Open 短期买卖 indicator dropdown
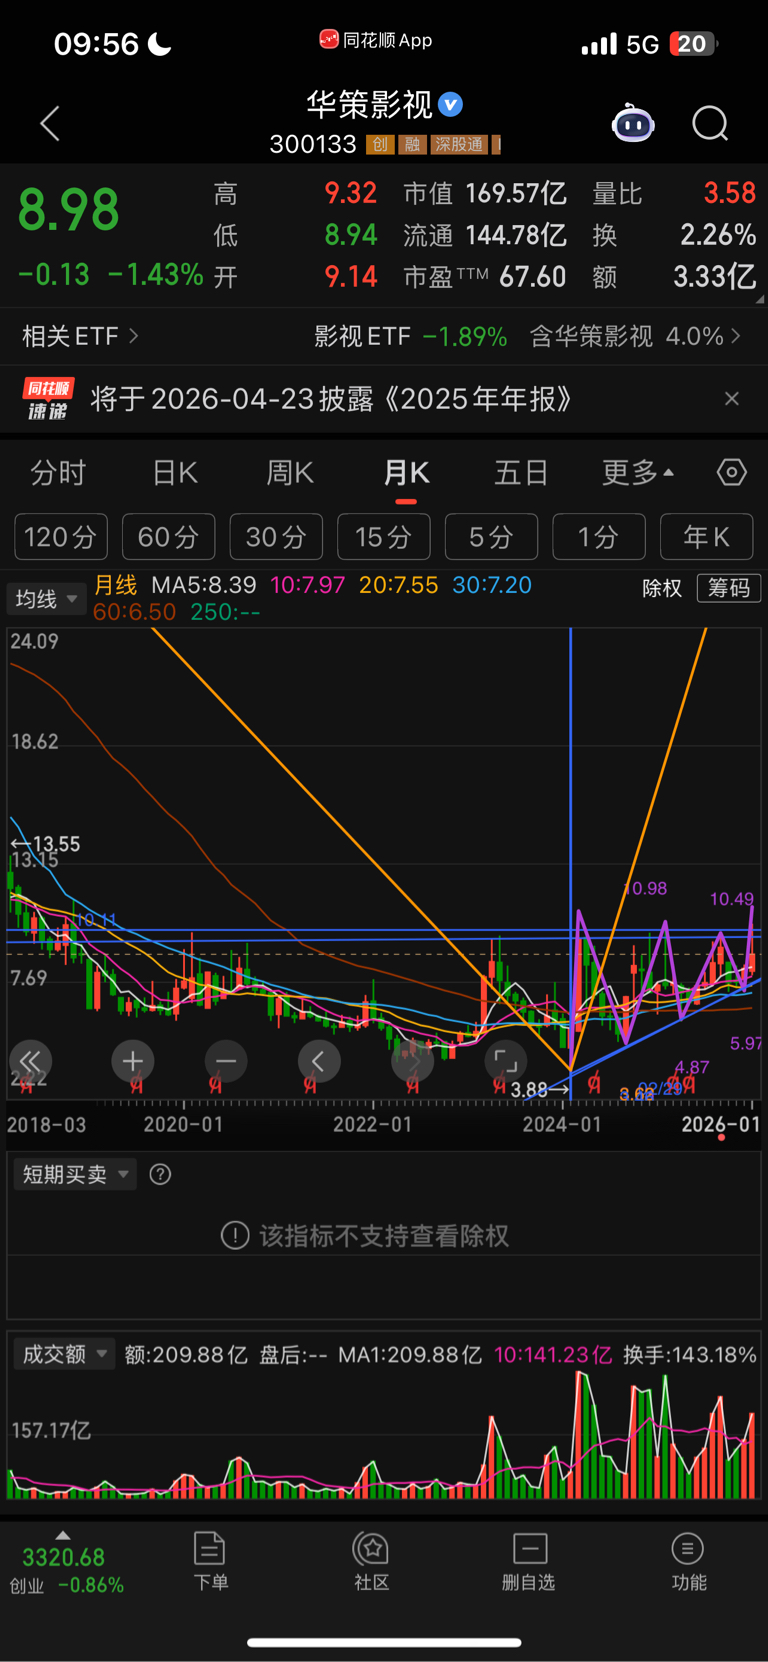 (74, 1174)
